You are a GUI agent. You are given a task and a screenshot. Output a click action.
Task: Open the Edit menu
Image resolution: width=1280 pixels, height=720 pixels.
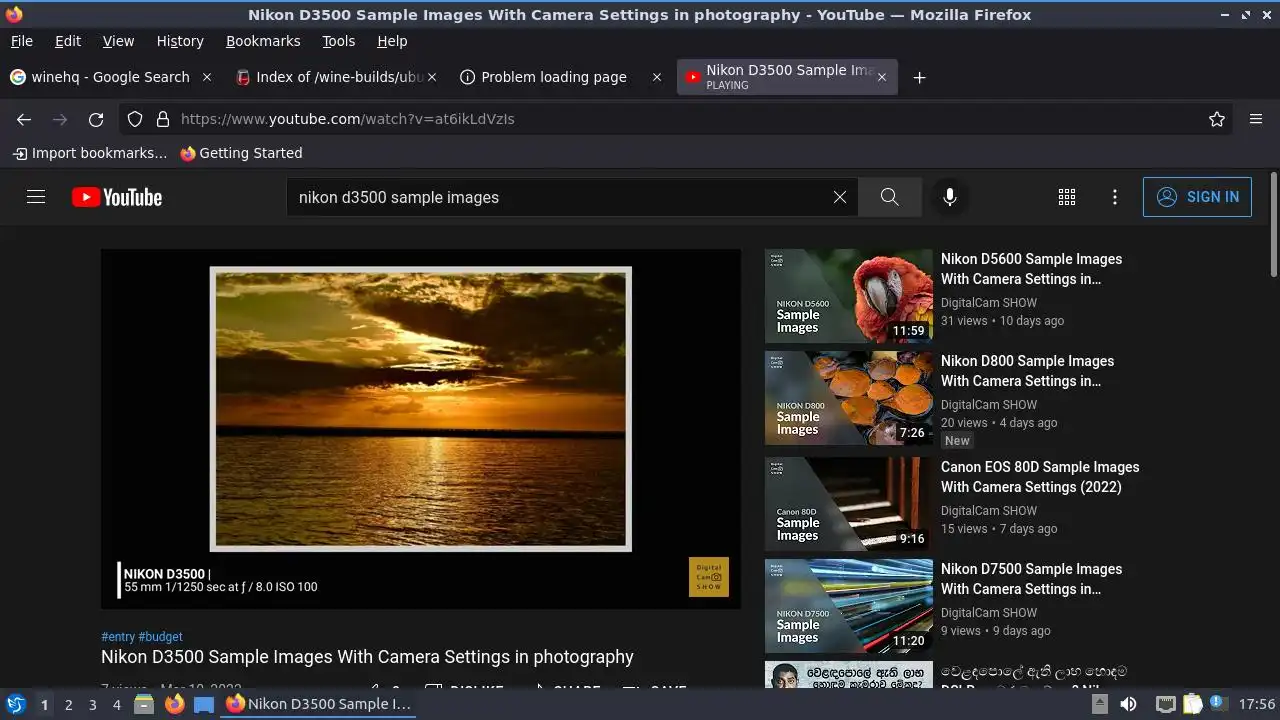pyautogui.click(x=68, y=41)
